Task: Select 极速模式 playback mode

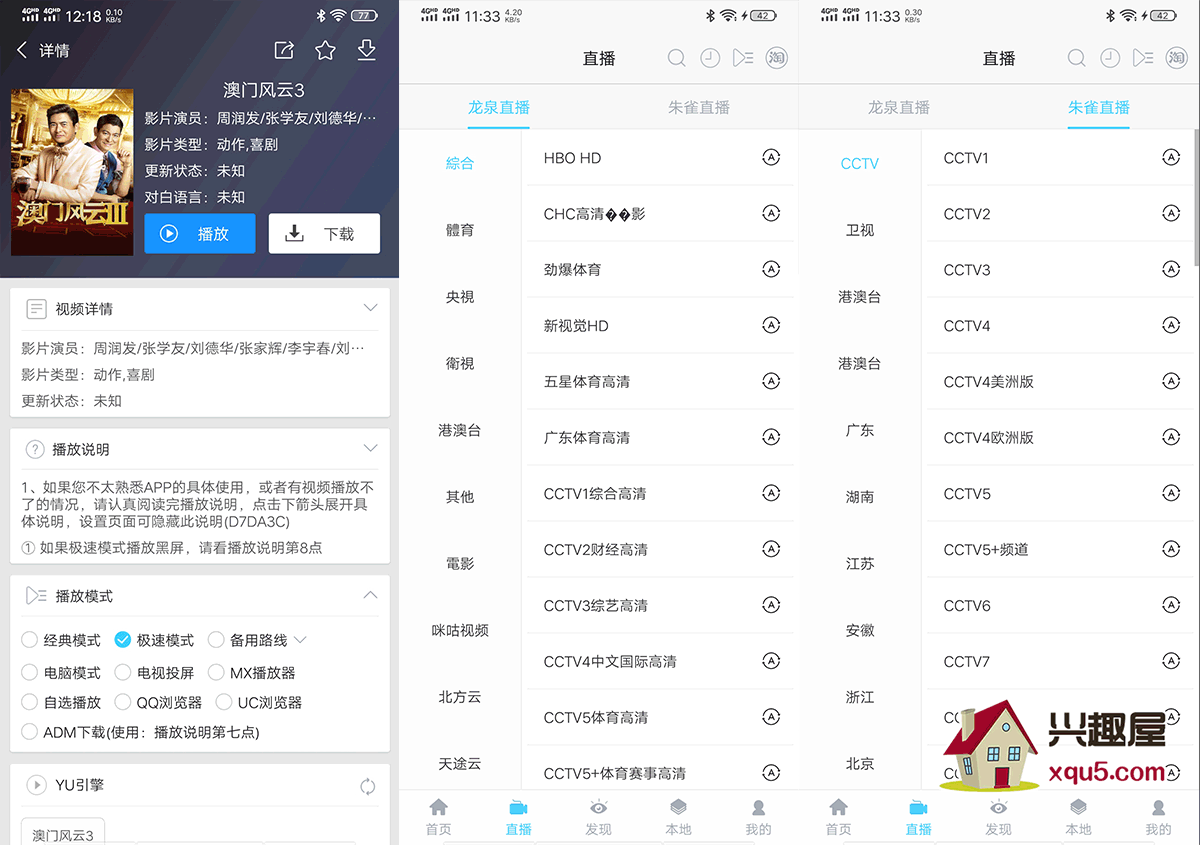Action: pyautogui.click(x=154, y=640)
